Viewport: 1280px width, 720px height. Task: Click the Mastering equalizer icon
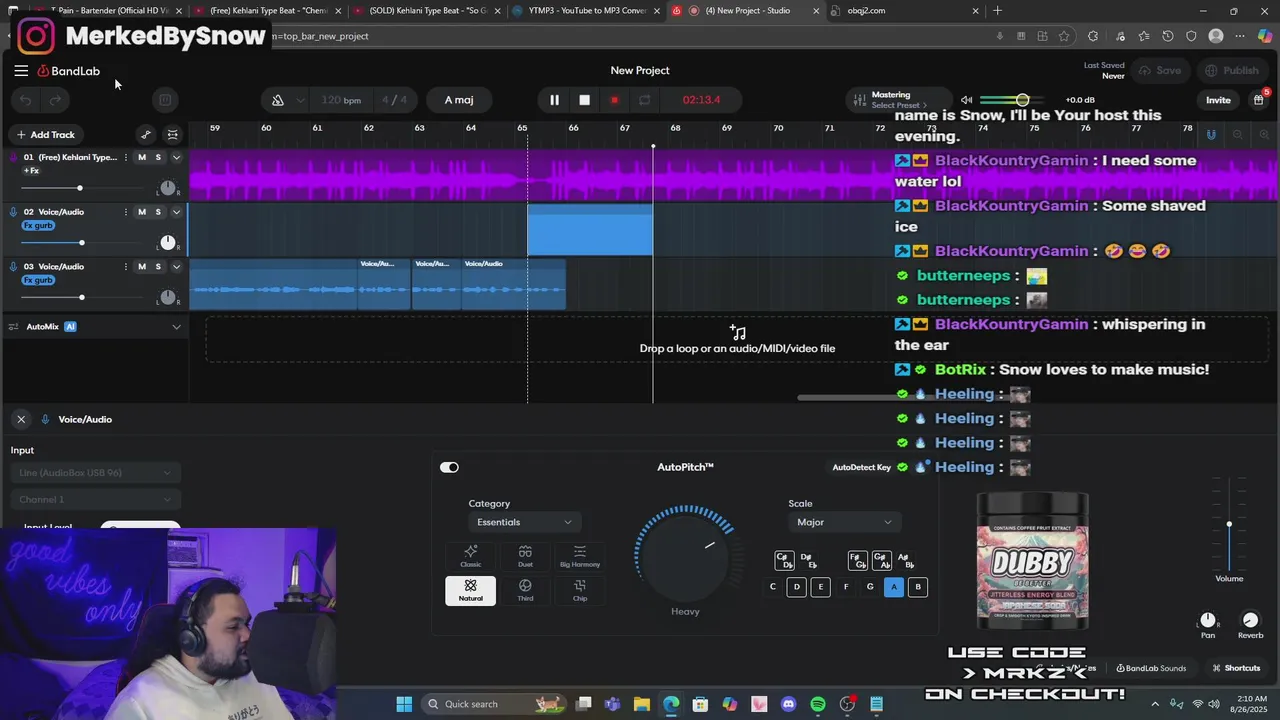pos(858,100)
